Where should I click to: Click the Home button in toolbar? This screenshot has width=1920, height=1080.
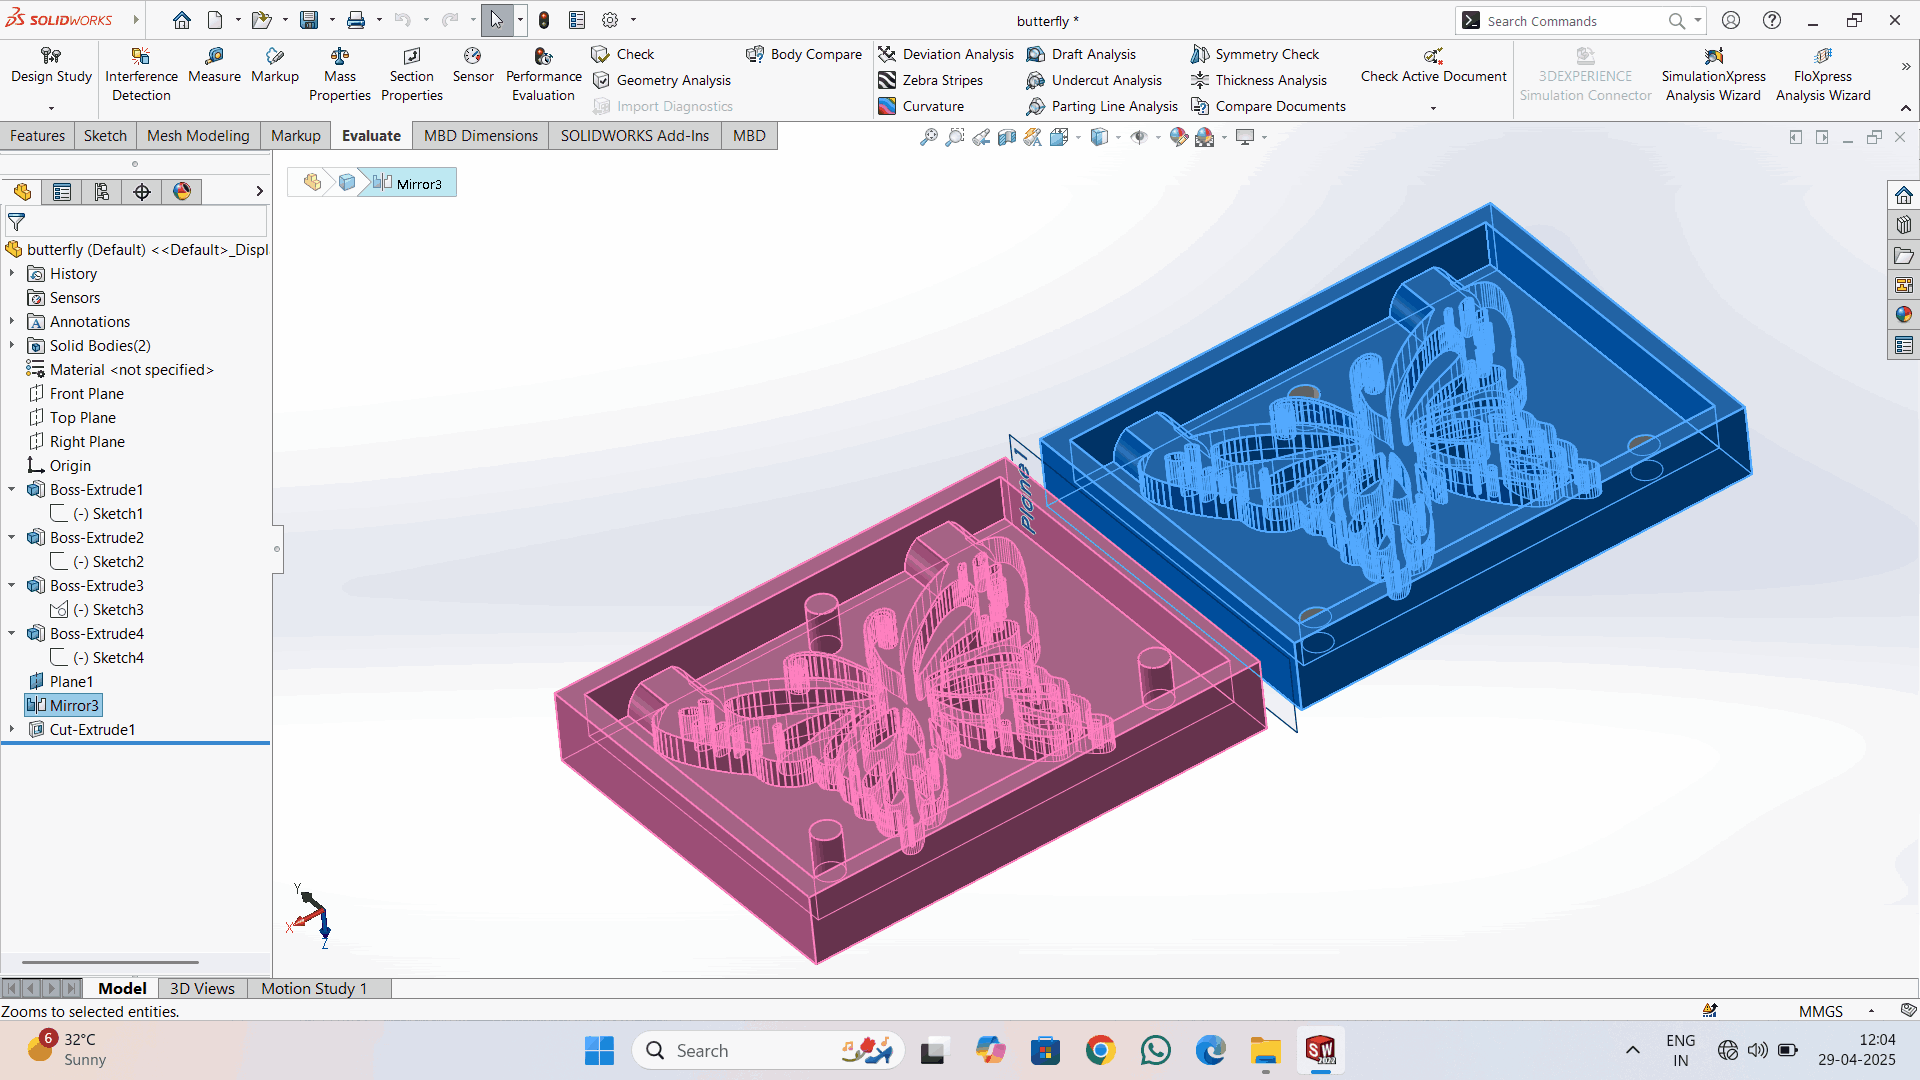coord(181,20)
